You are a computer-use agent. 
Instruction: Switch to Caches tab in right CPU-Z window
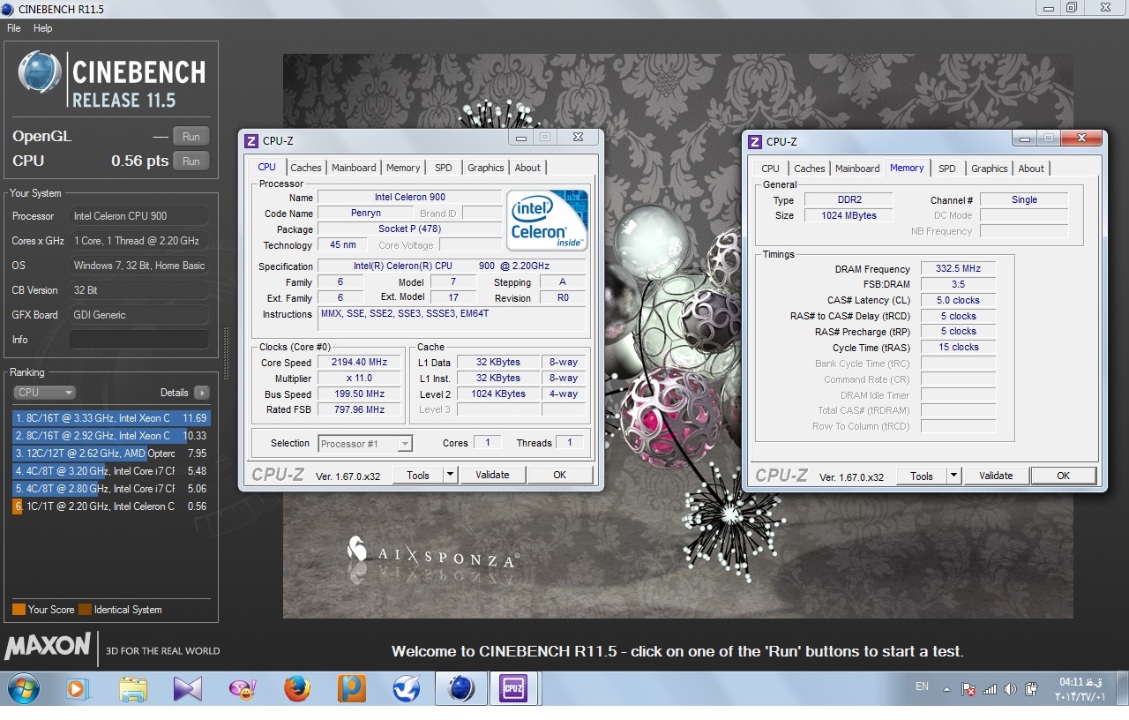click(809, 168)
